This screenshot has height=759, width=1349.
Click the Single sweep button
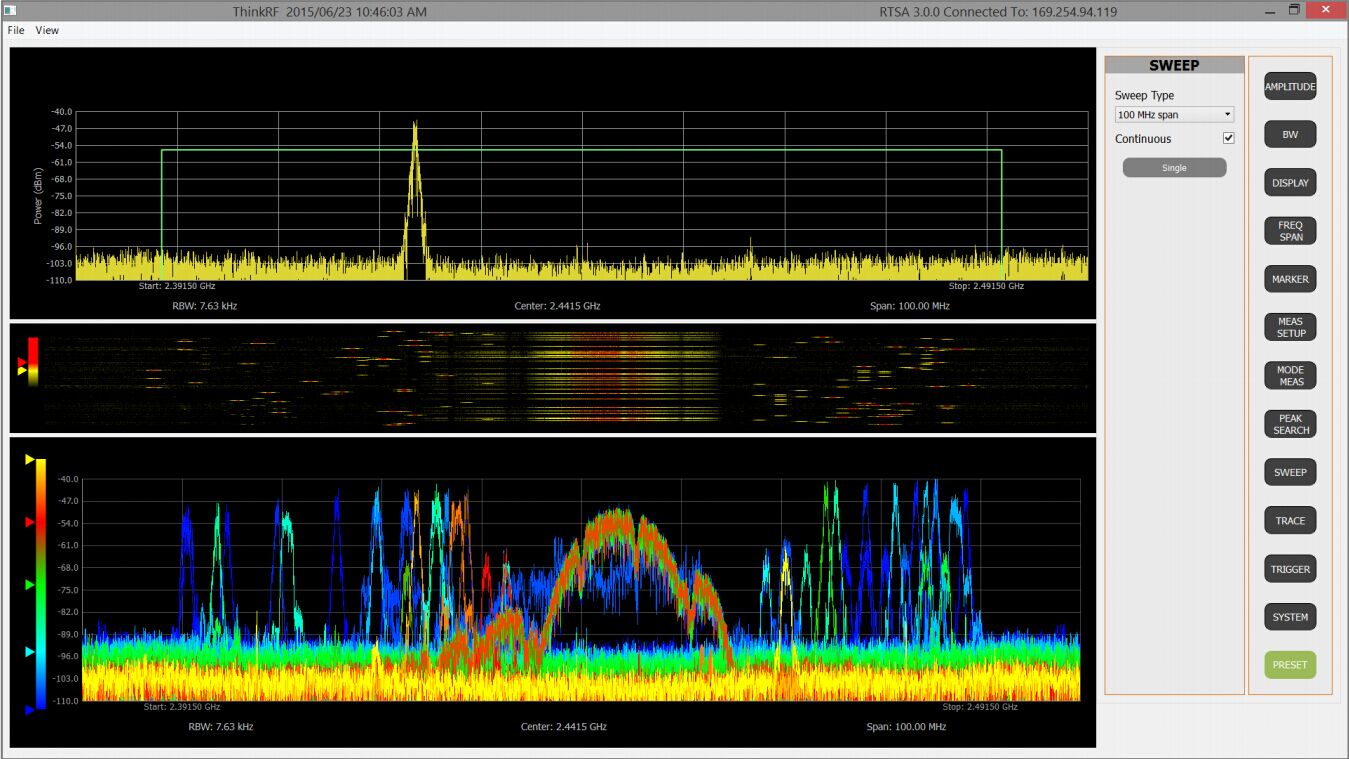click(1174, 168)
